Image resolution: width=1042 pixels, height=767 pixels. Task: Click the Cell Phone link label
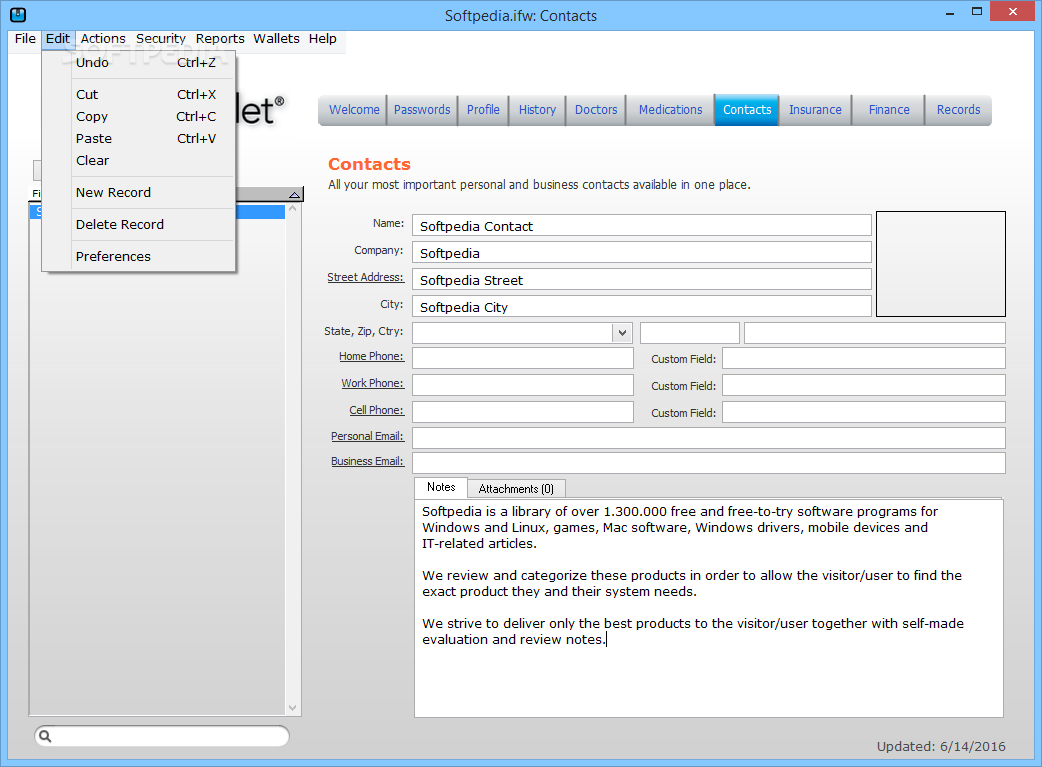pyautogui.click(x=377, y=410)
